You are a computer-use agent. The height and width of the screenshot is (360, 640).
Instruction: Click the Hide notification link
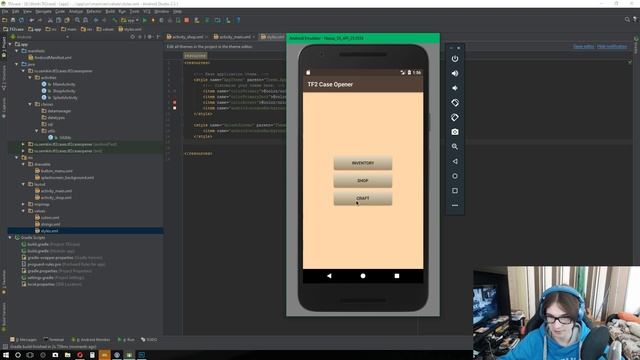pyautogui.click(x=612, y=47)
